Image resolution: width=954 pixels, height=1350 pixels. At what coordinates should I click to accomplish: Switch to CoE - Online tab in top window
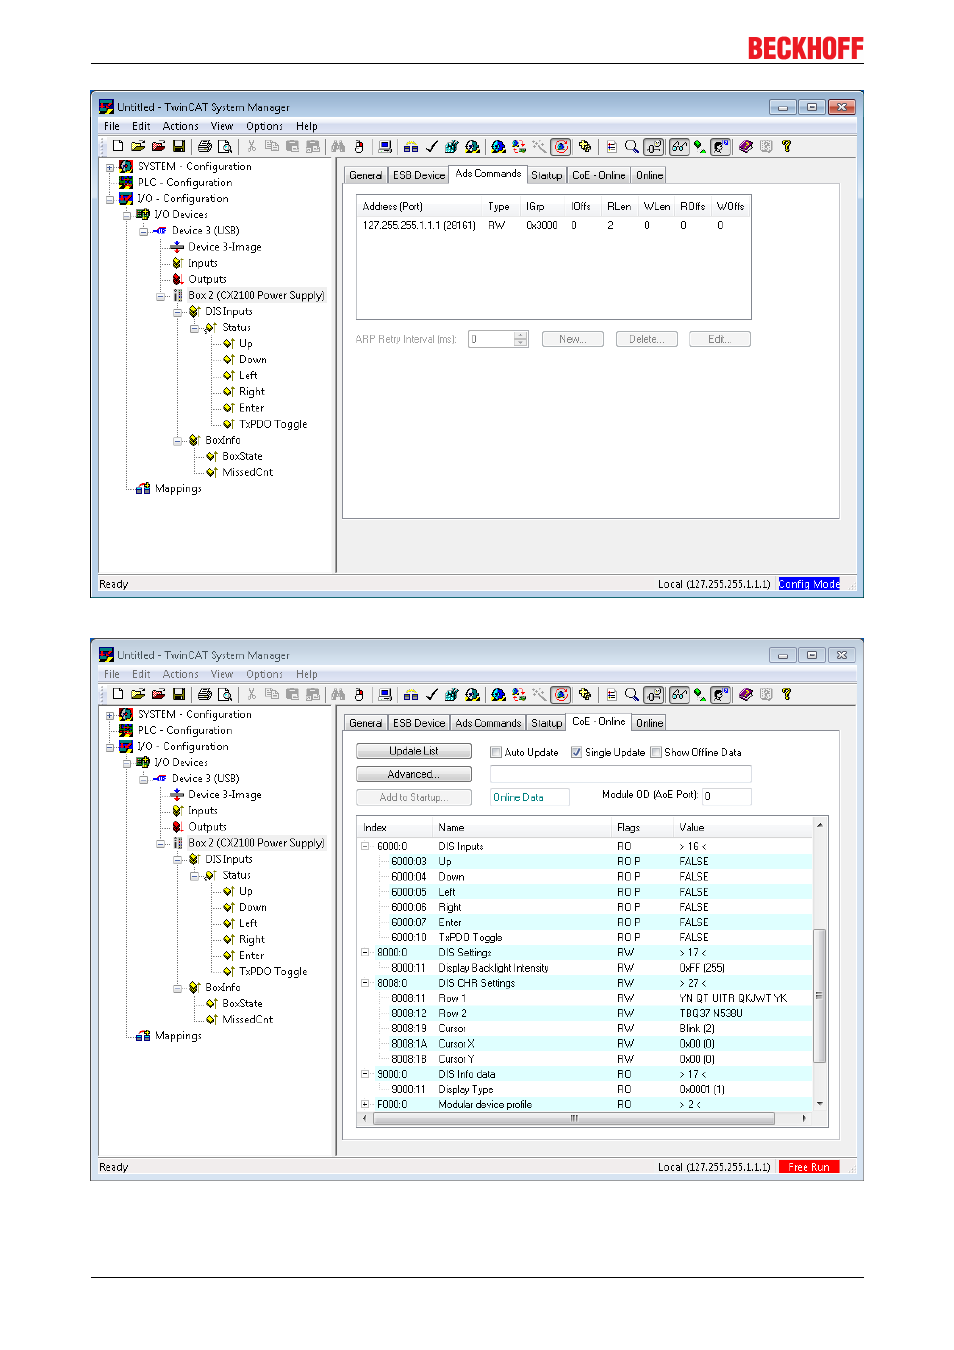click(598, 175)
